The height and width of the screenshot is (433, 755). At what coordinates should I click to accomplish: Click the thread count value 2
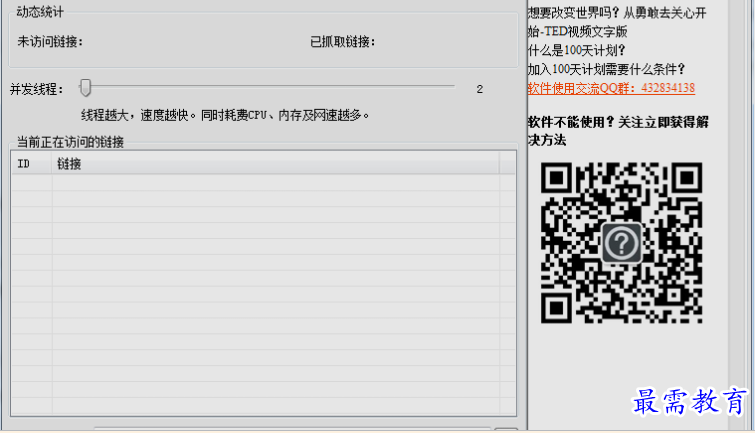[480, 89]
